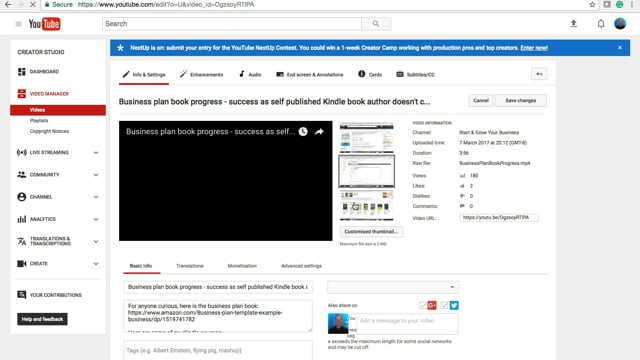Image resolution: width=640 pixels, height=360 pixels.
Task: Select the third video thumbnail option
Action: coord(367,205)
